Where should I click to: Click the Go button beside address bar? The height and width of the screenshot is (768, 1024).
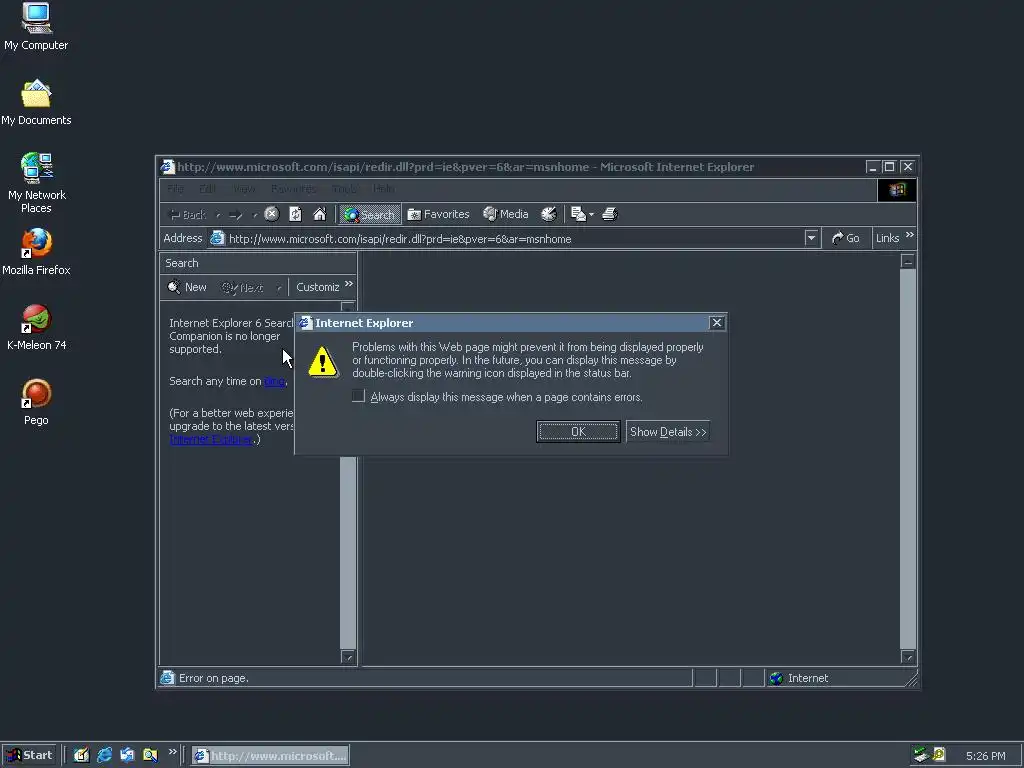(846, 238)
